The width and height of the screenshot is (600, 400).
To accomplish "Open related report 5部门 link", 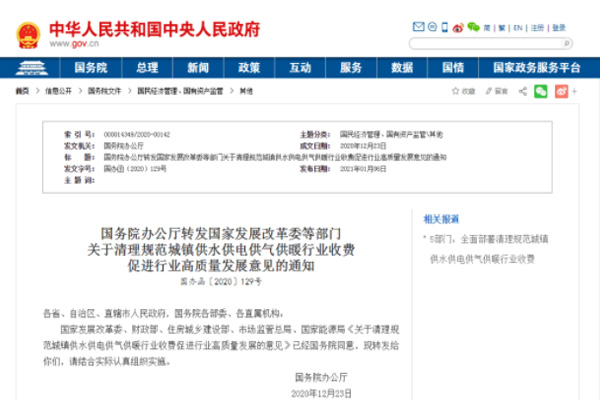I will (489, 249).
